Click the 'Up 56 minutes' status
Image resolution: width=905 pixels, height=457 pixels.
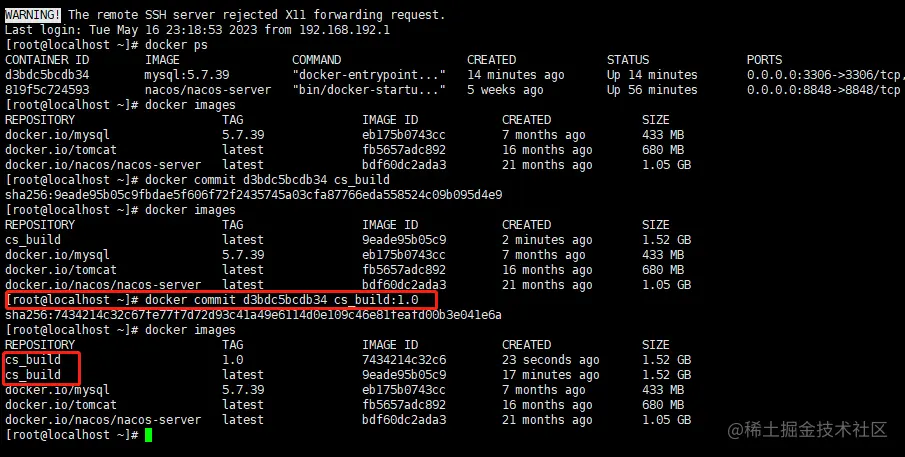point(652,90)
